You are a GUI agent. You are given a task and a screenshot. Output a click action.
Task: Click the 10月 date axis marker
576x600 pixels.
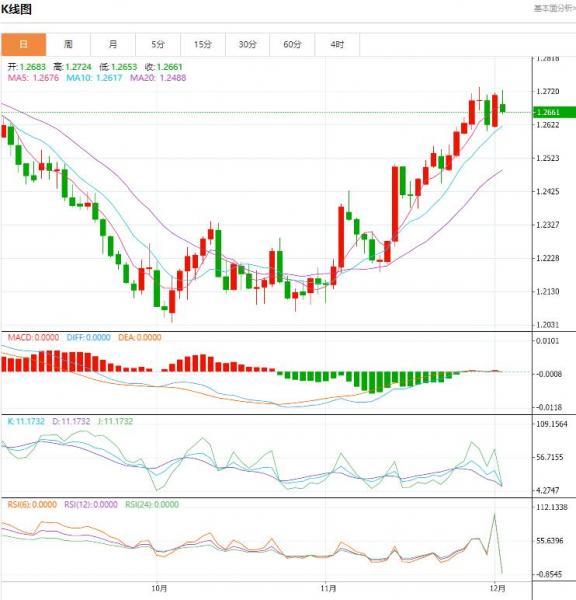[x=159, y=588]
